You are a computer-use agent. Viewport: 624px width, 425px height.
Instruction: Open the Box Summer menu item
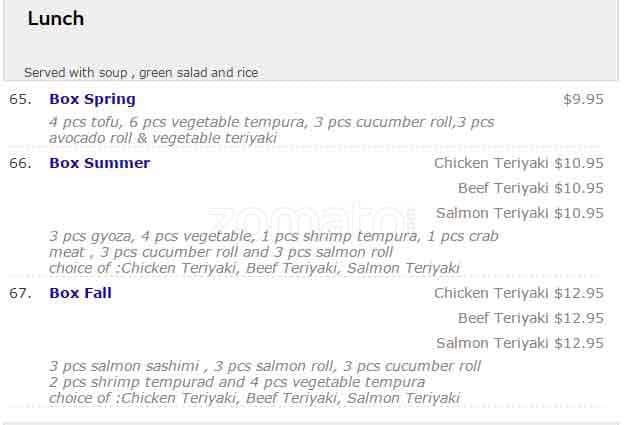point(99,163)
